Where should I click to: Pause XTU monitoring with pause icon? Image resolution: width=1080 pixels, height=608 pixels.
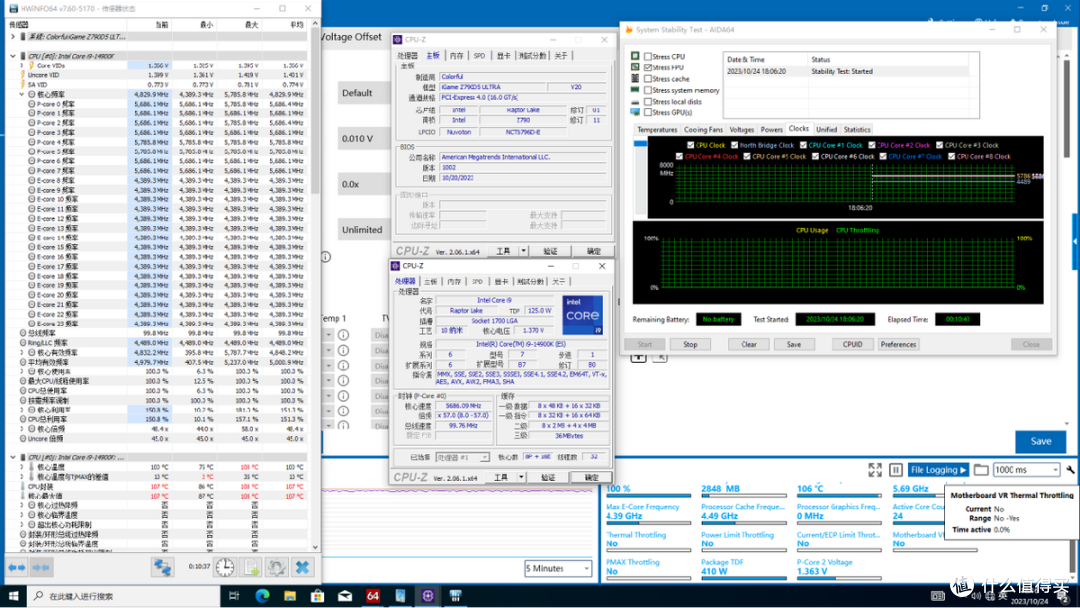[x=895, y=470]
